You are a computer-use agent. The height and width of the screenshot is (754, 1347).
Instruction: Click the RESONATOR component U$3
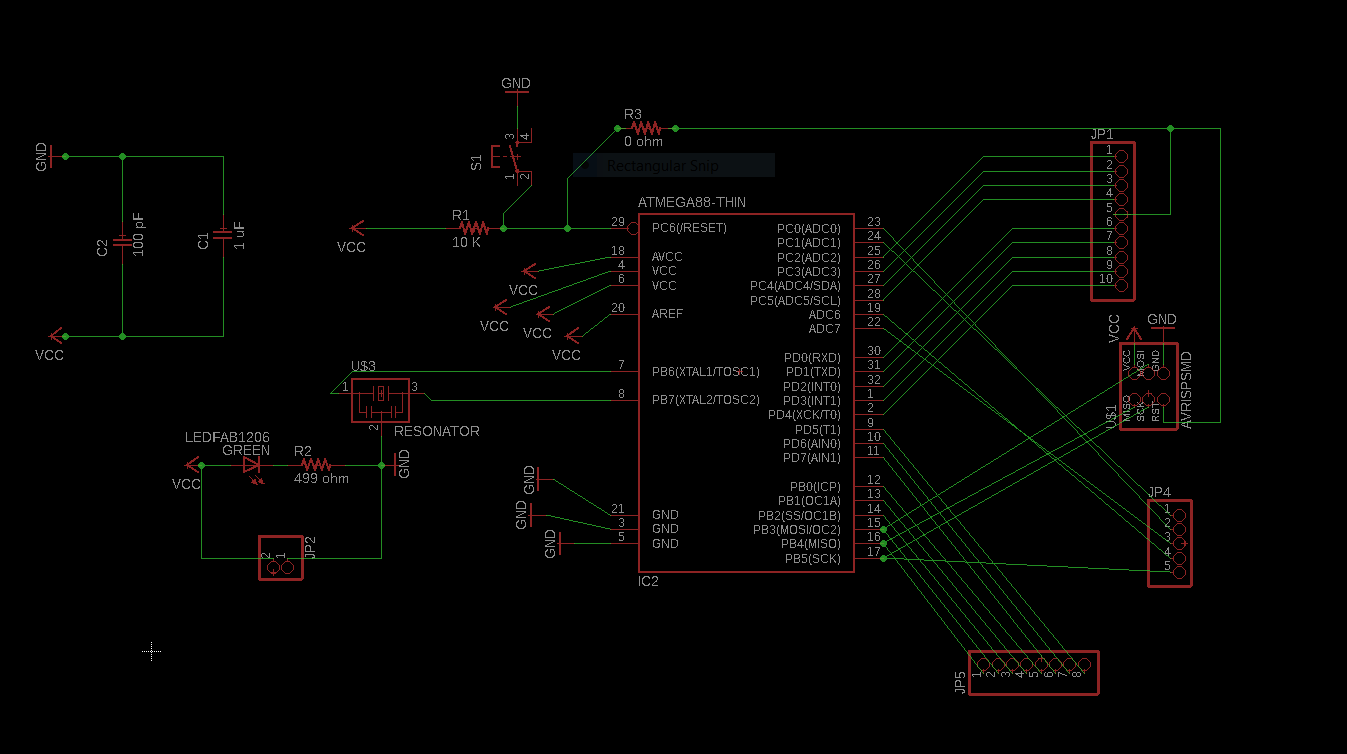380,400
